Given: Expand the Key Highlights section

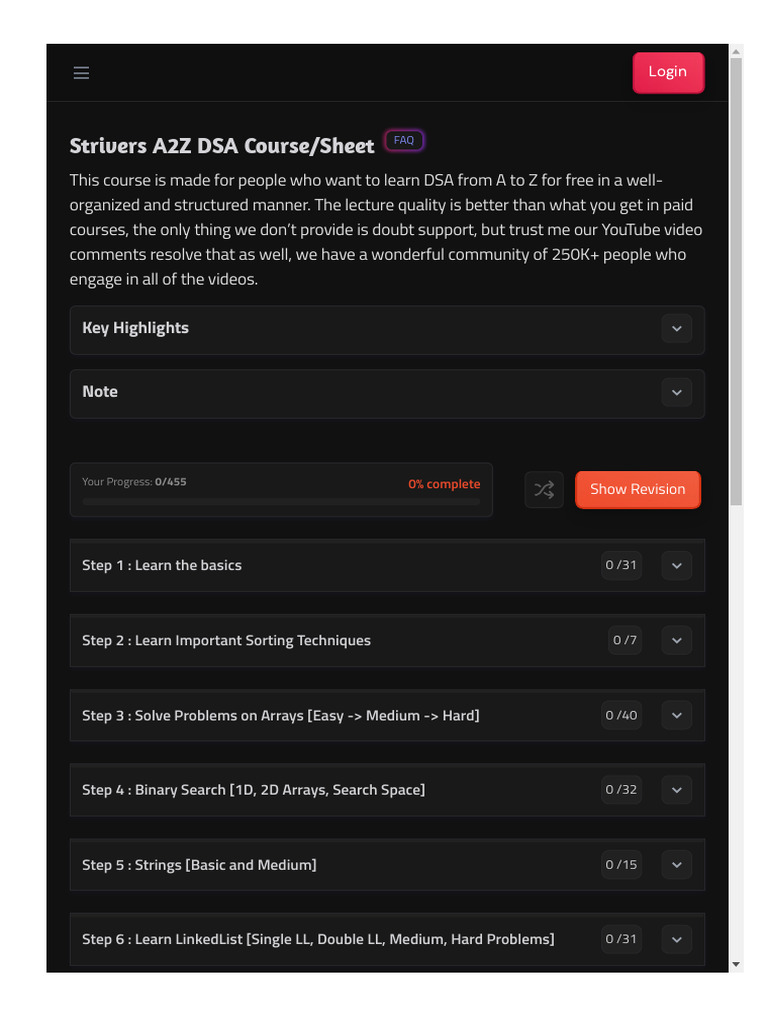Looking at the screenshot, I should (676, 329).
